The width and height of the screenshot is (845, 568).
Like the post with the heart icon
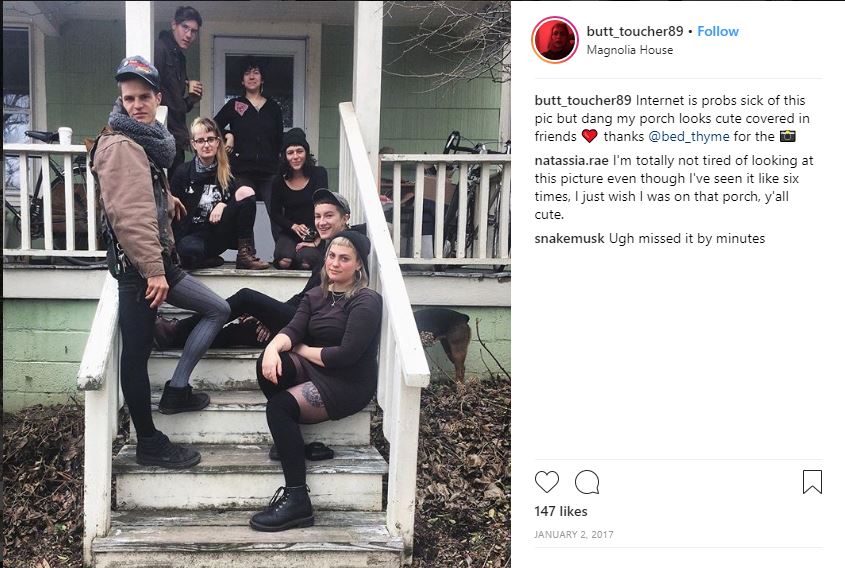coord(546,481)
